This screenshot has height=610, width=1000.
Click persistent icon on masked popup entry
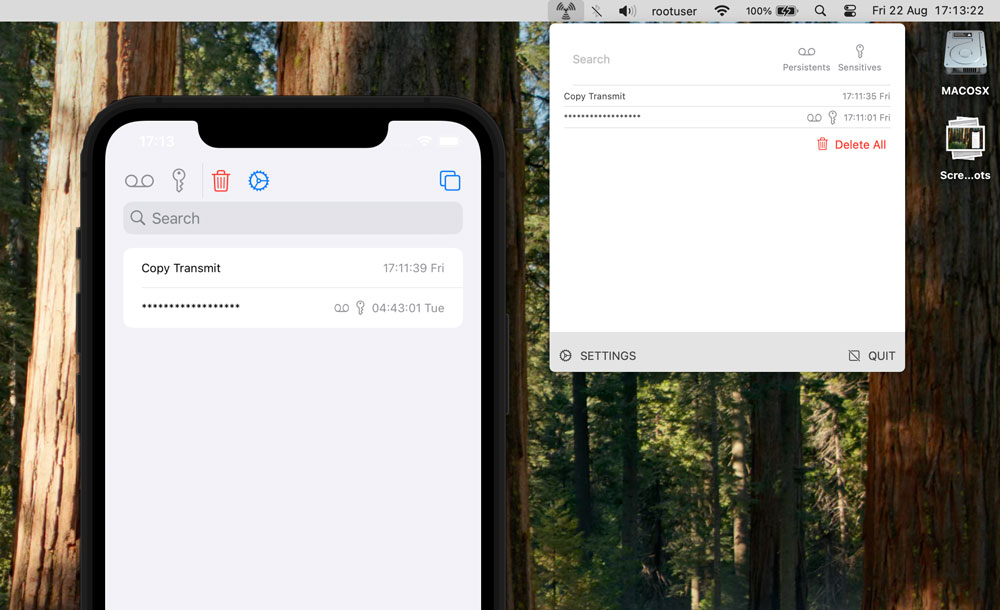tap(814, 118)
